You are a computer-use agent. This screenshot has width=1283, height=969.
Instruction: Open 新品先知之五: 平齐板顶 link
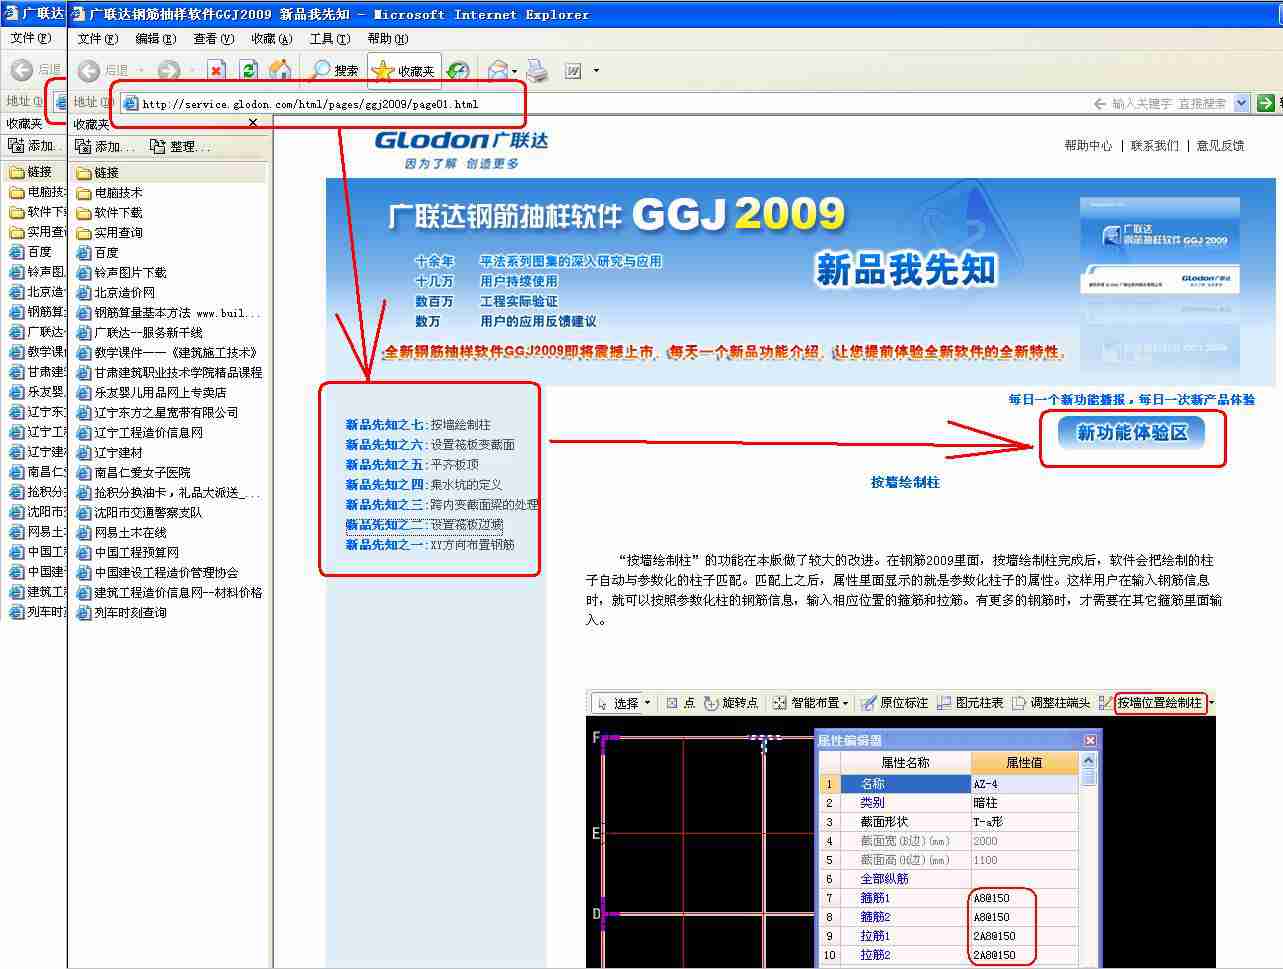point(412,465)
